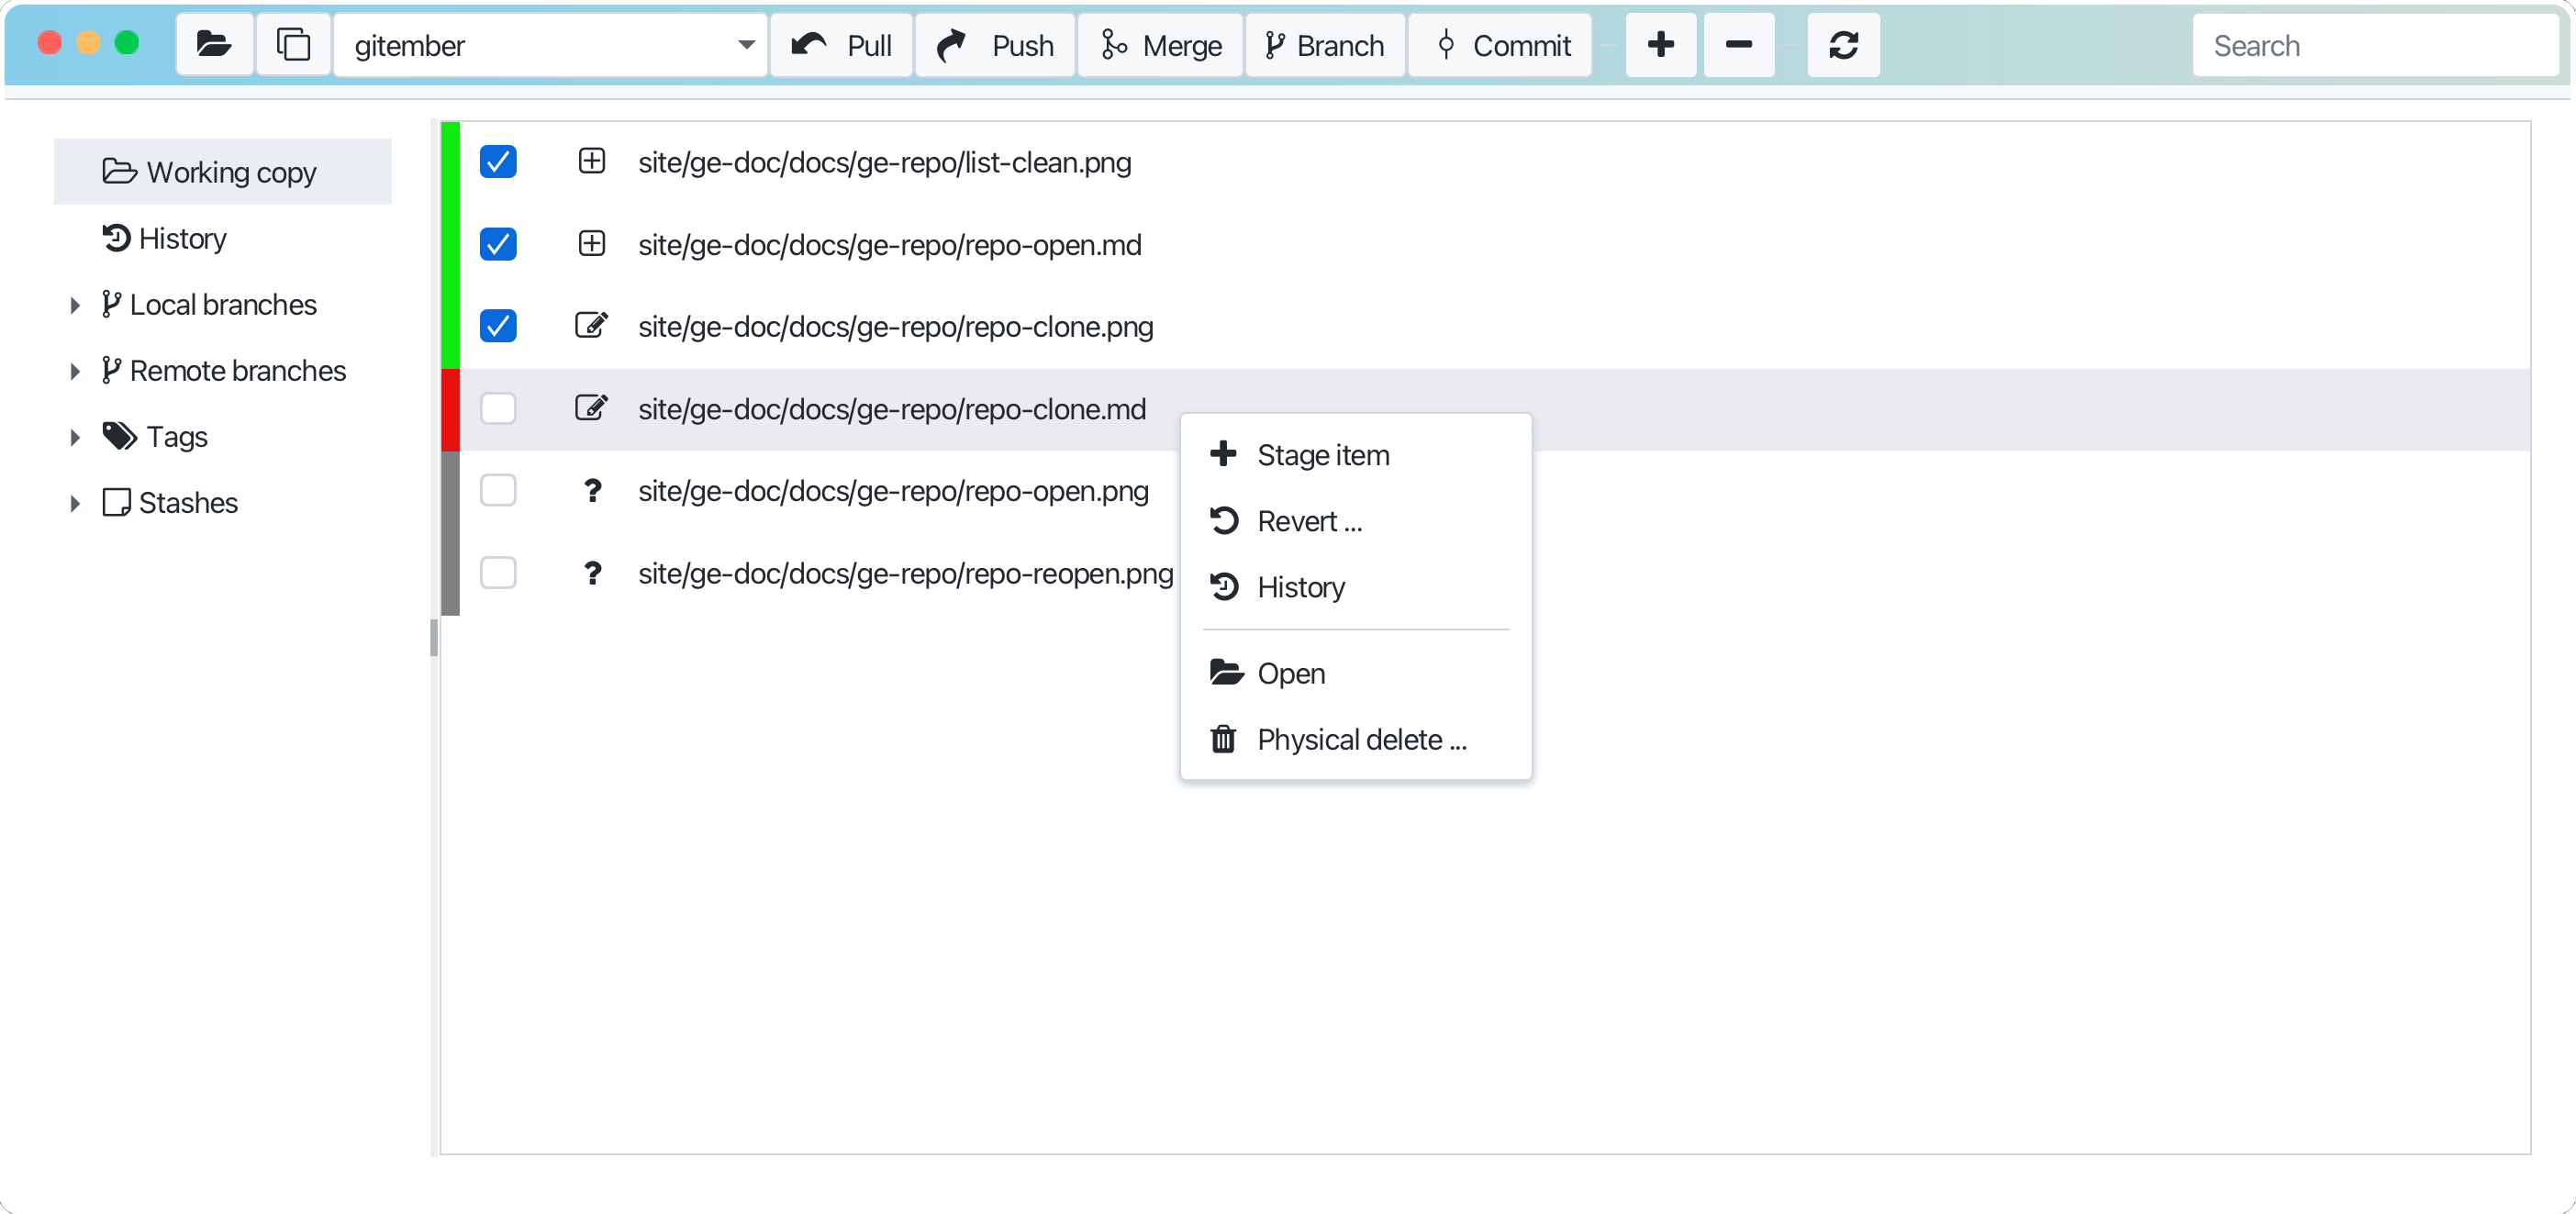The width and height of the screenshot is (2576, 1214).
Task: Click the untracked question mark for repo-open.png
Action: pyautogui.click(x=593, y=490)
